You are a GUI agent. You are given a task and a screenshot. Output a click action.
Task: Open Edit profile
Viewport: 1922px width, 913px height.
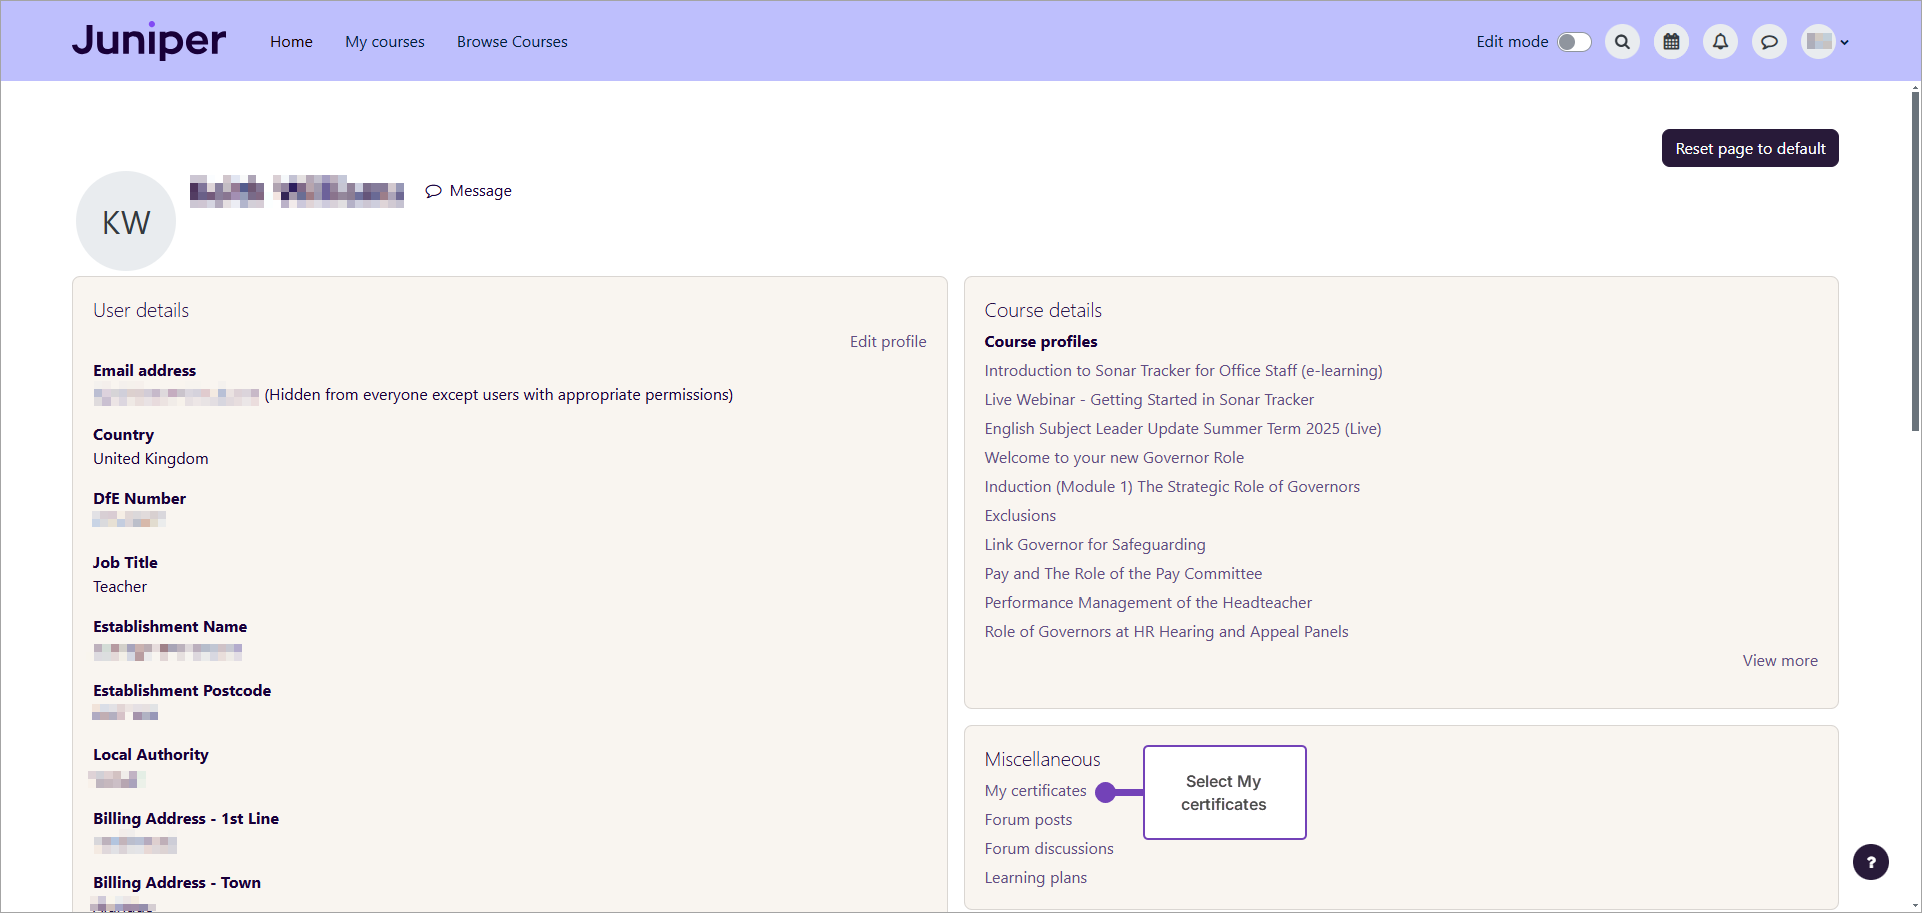click(887, 341)
